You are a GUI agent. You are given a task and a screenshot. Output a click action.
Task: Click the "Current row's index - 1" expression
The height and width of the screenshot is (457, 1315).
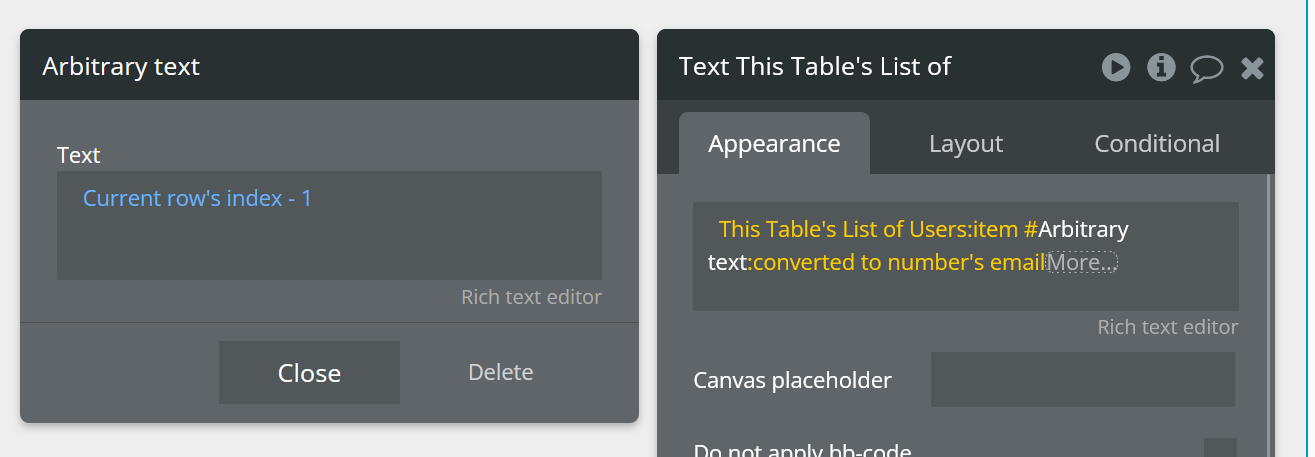pos(197,199)
